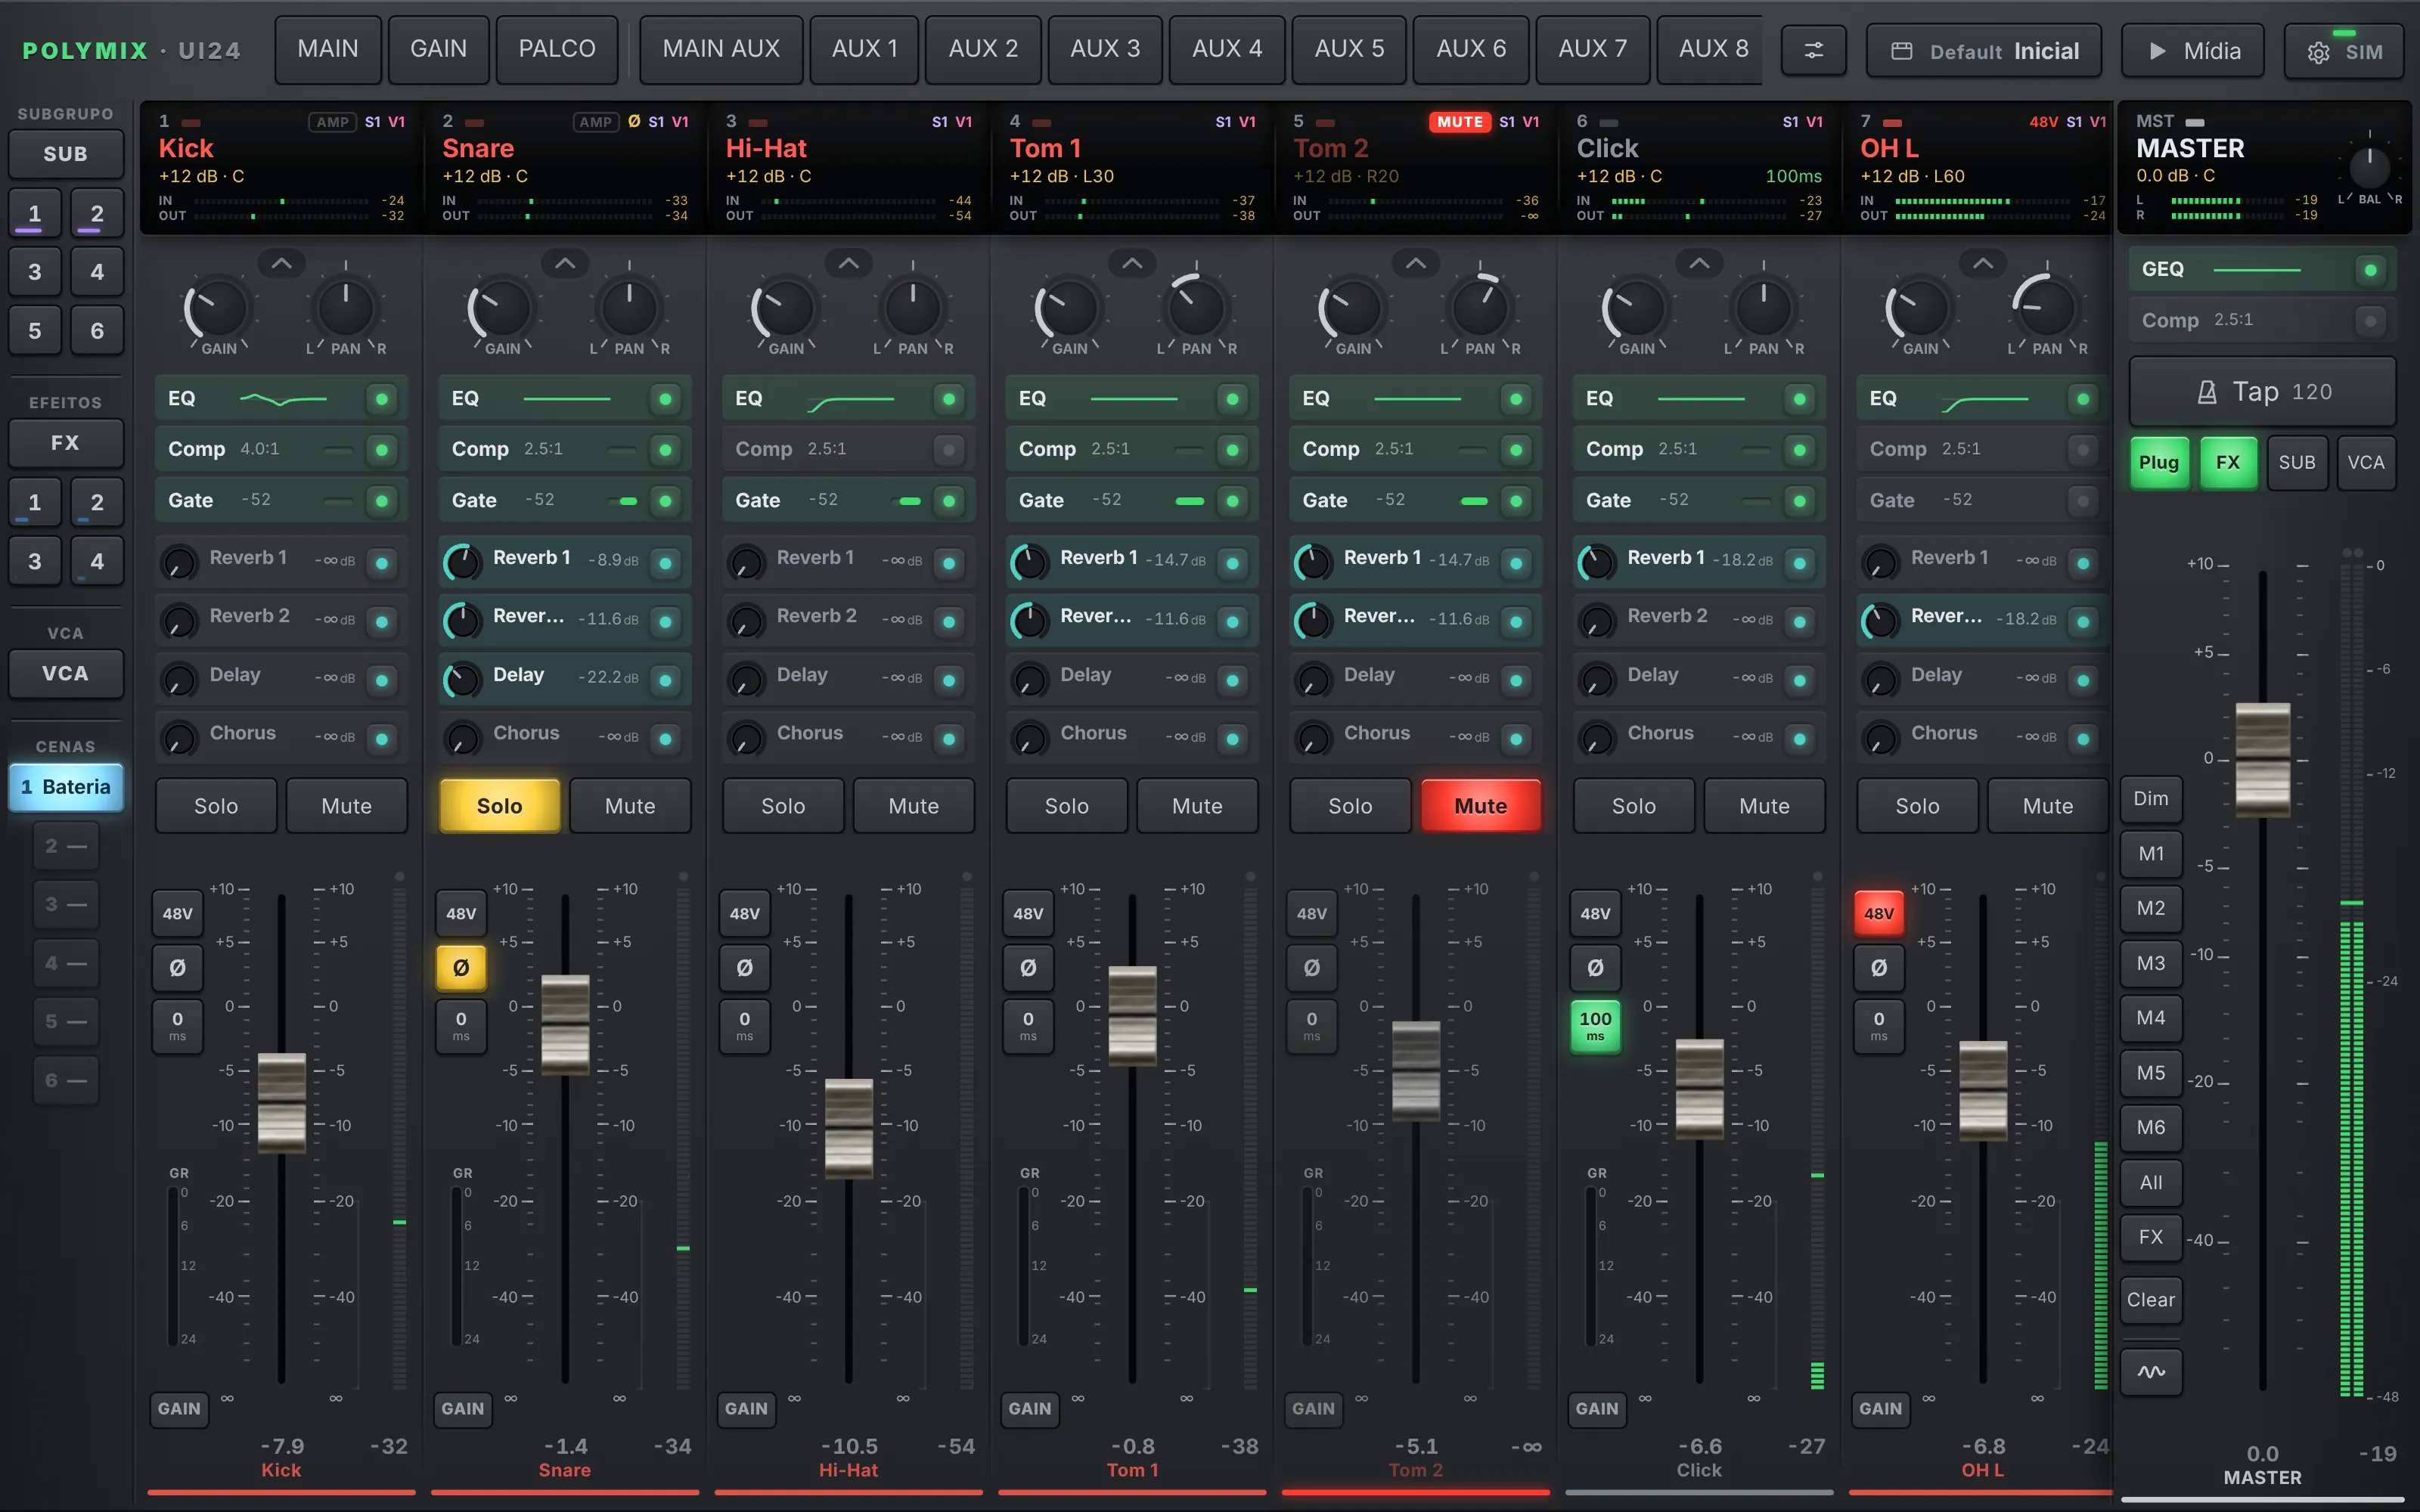
Task: Enable the Hi-Hat Comp toggle
Action: click(x=948, y=449)
